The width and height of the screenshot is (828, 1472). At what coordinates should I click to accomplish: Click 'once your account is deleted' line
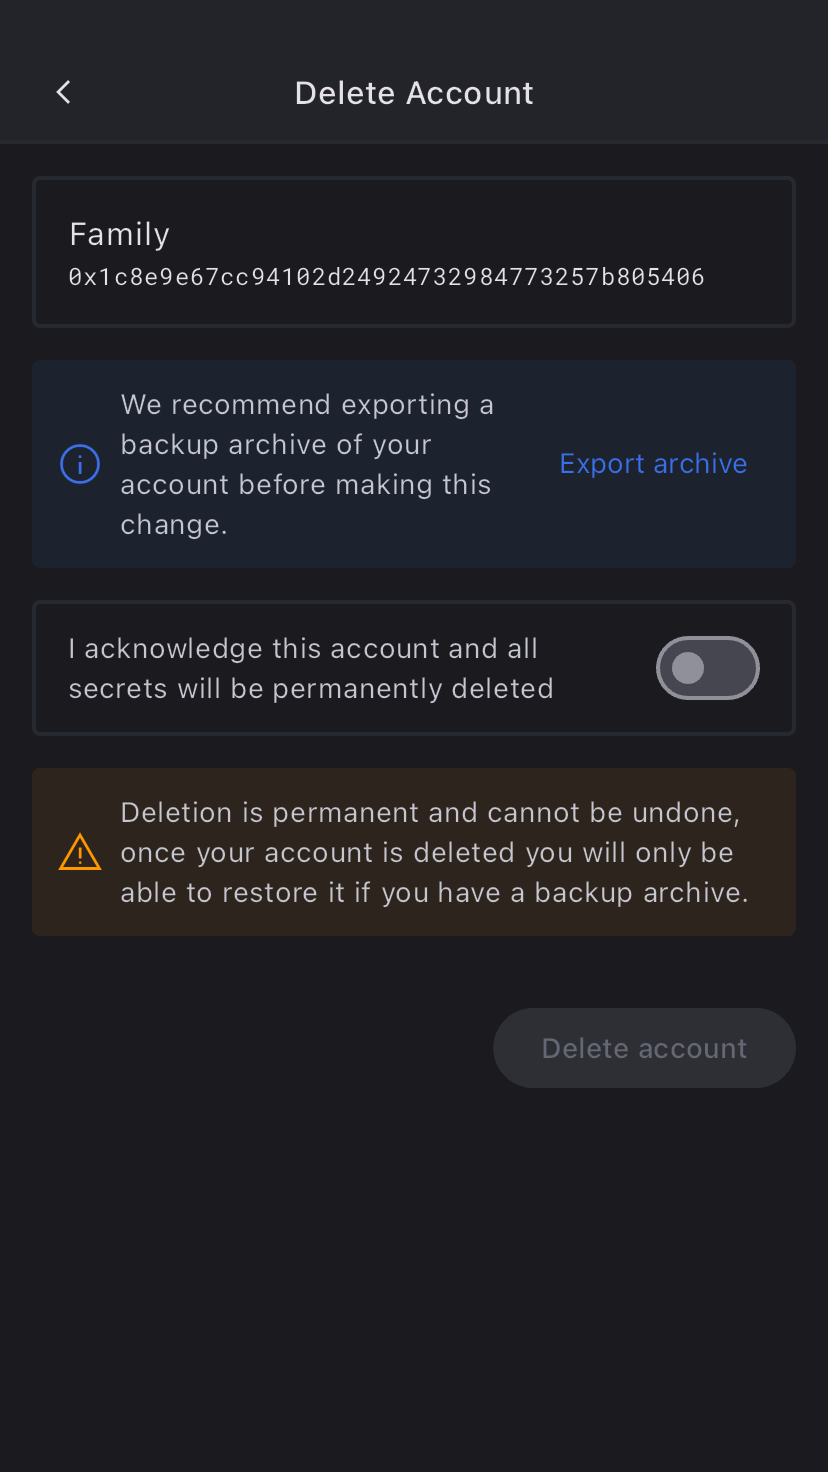(427, 853)
